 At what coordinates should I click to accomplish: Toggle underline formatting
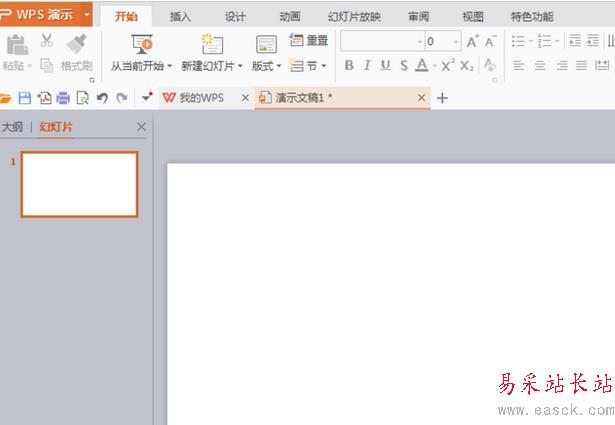tap(385, 65)
